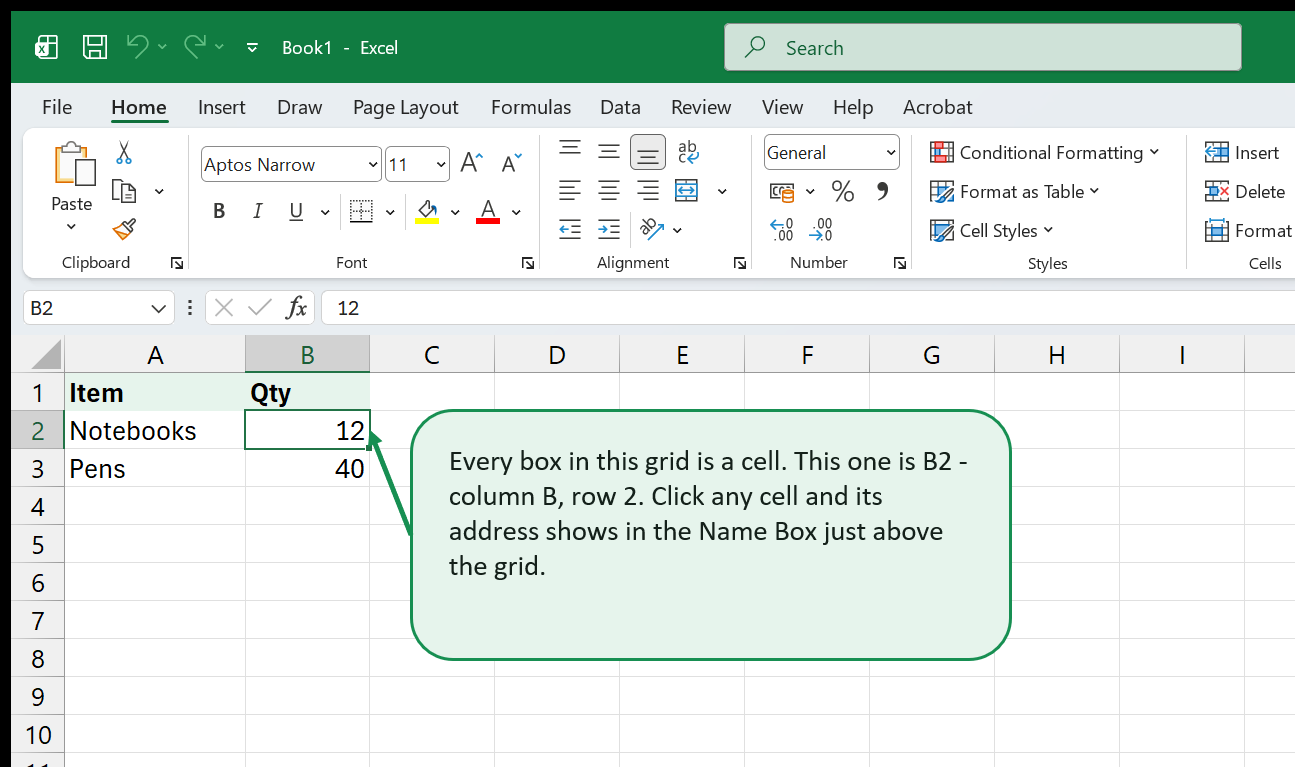Click the Redo arrow icon

pos(194,46)
